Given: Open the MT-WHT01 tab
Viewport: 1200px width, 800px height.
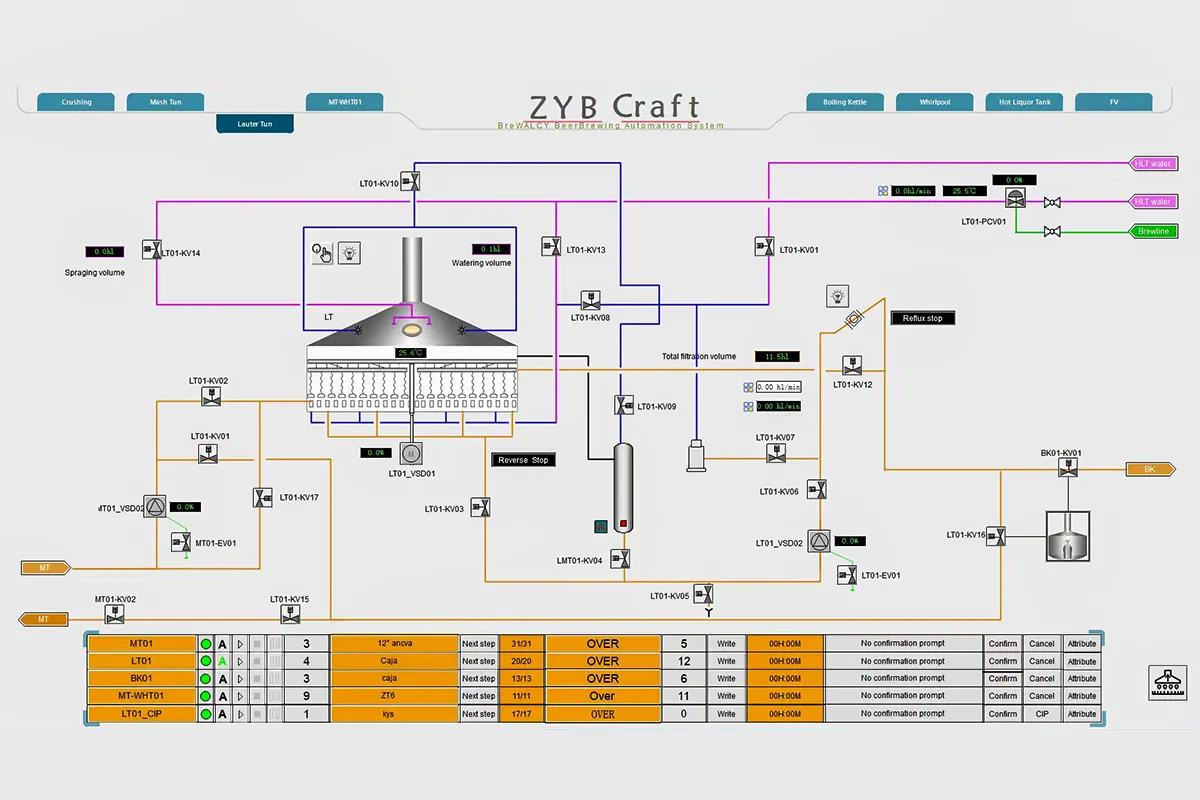Looking at the screenshot, I should point(345,102).
